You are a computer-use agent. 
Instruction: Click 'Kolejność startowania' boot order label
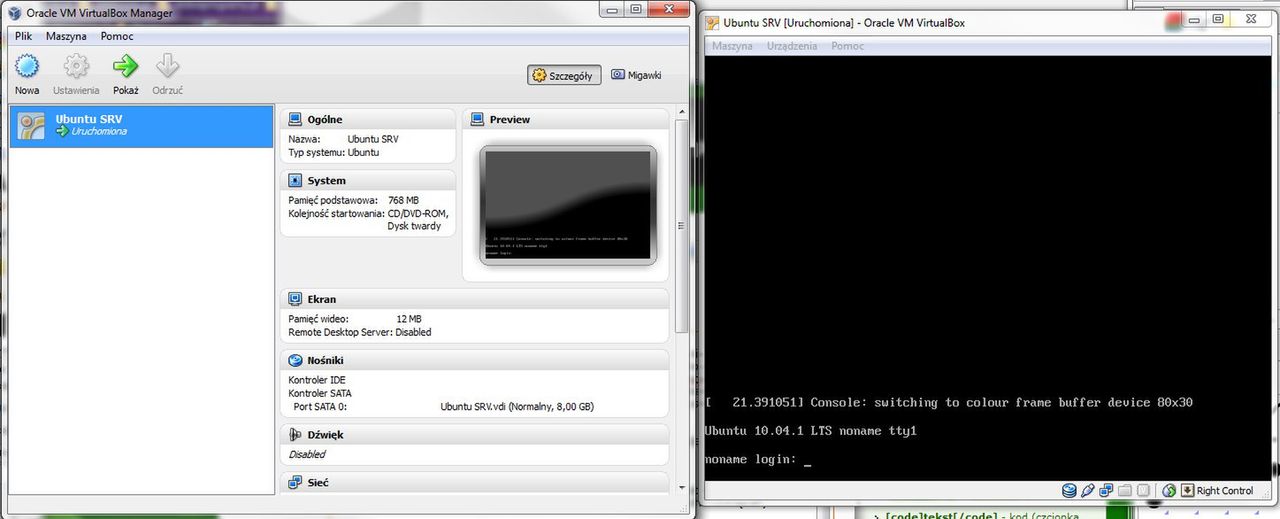point(336,213)
